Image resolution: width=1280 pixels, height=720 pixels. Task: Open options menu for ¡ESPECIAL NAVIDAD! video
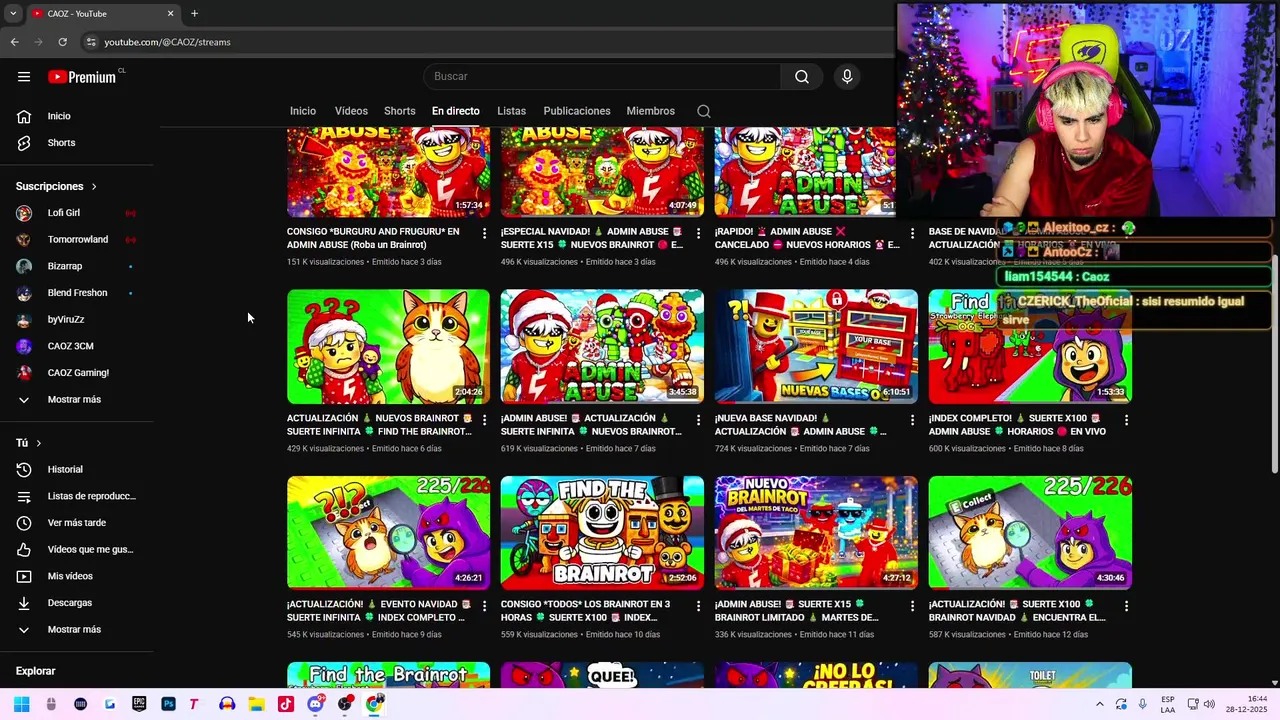pyautogui.click(x=698, y=233)
